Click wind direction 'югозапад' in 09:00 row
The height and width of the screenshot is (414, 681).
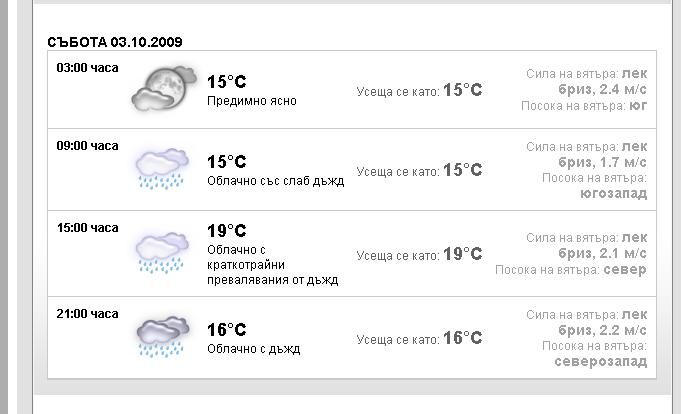[613, 193]
